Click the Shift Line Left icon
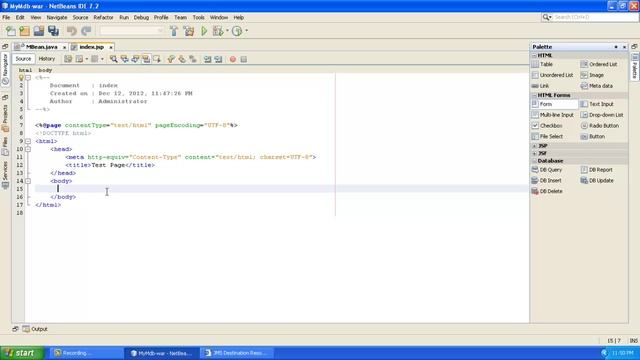 coord(207,59)
